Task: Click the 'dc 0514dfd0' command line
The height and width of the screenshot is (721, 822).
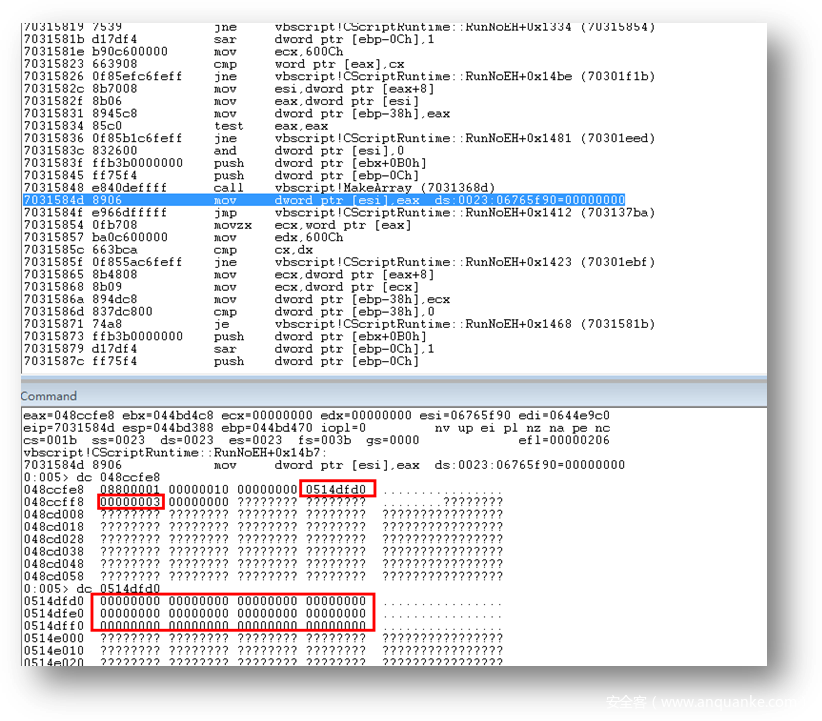Action: (91, 589)
